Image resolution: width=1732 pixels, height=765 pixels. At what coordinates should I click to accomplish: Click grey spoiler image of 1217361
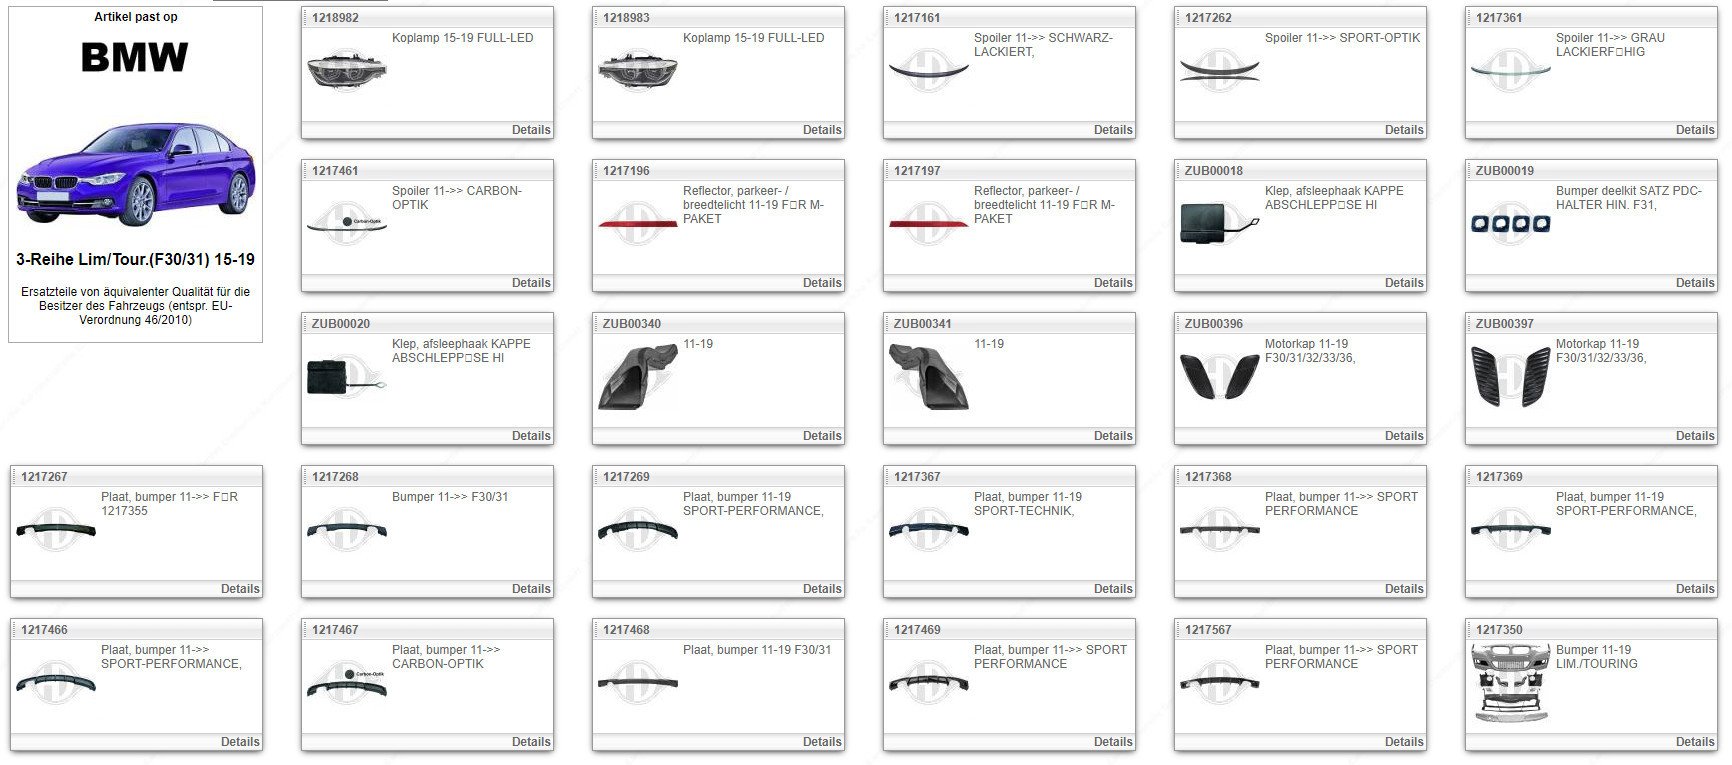point(1510,70)
